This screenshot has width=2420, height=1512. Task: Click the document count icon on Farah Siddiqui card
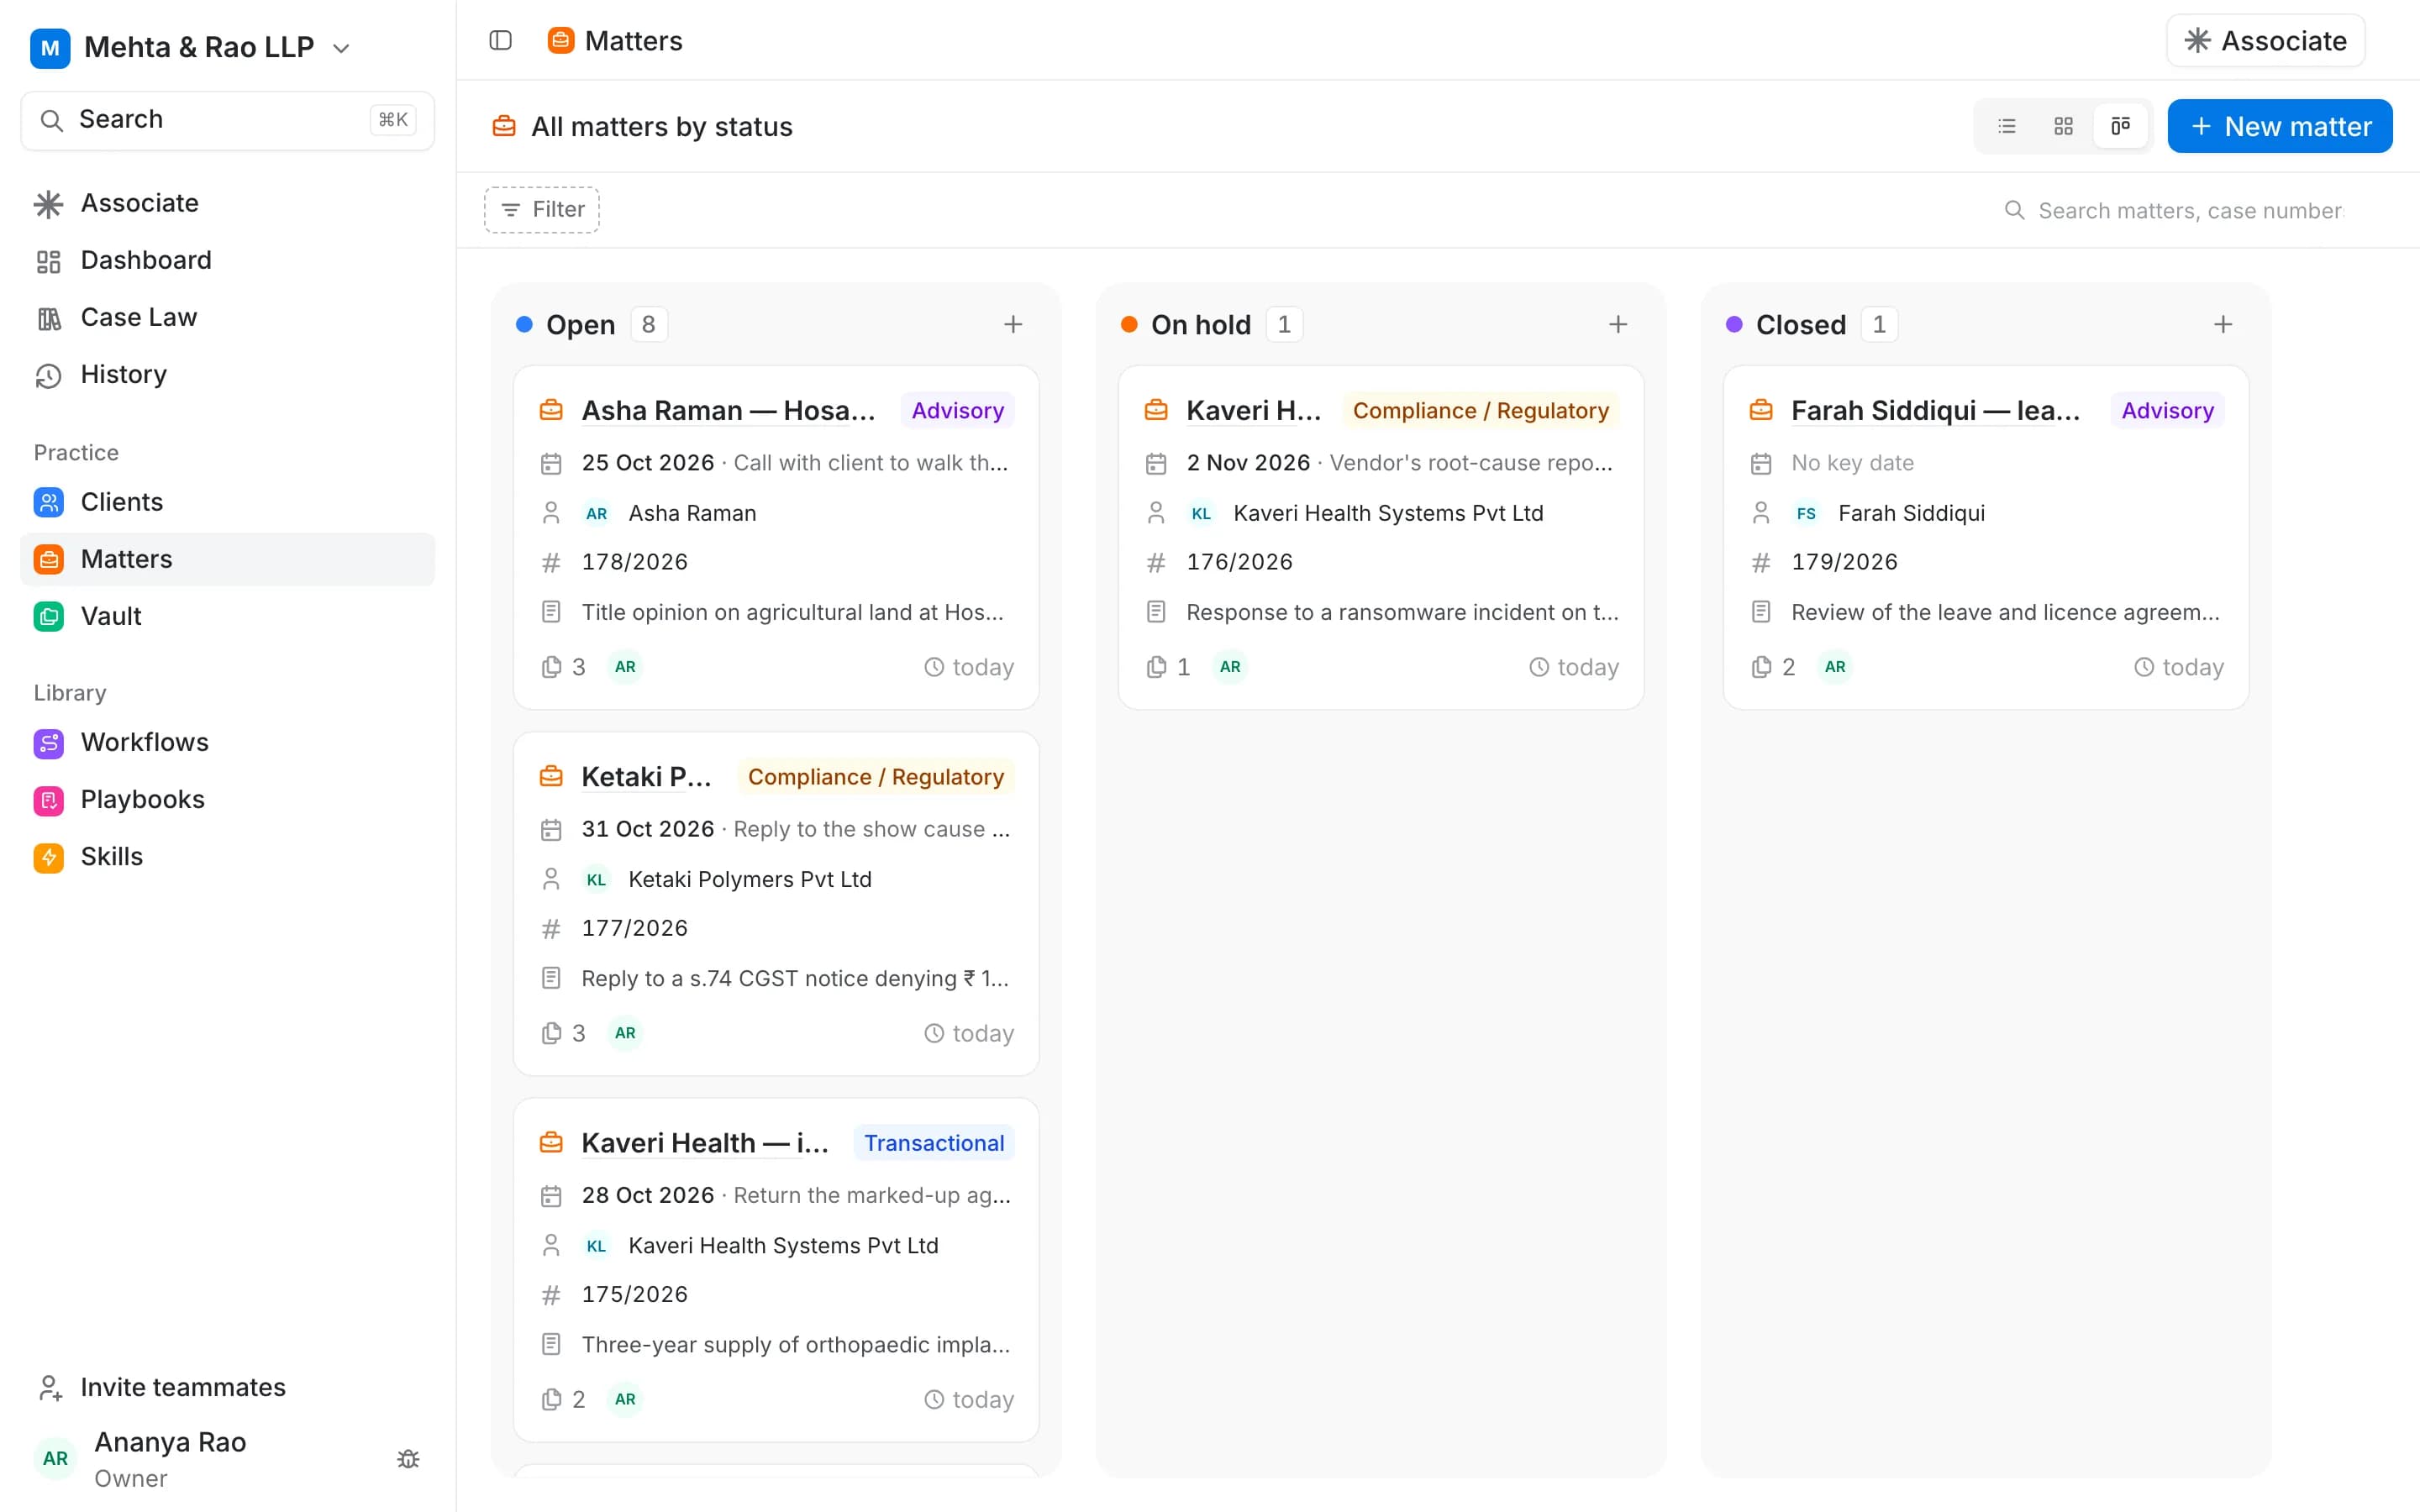click(x=1761, y=667)
